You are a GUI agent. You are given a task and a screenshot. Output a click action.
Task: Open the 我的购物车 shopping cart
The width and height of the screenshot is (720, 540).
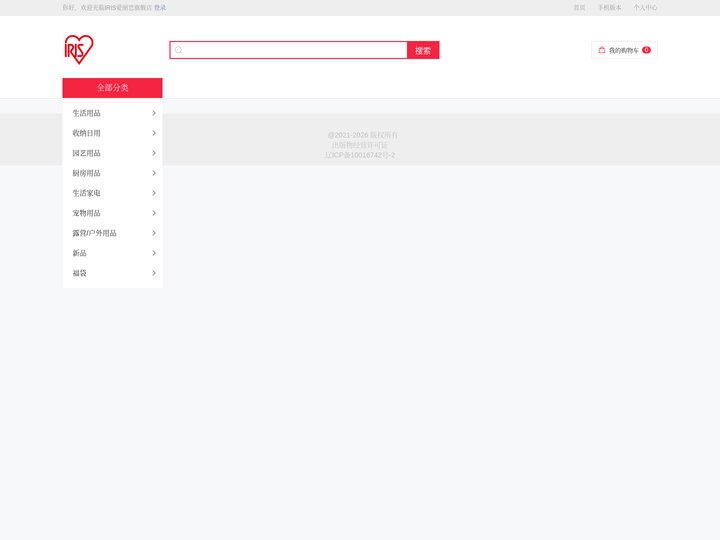[624, 50]
